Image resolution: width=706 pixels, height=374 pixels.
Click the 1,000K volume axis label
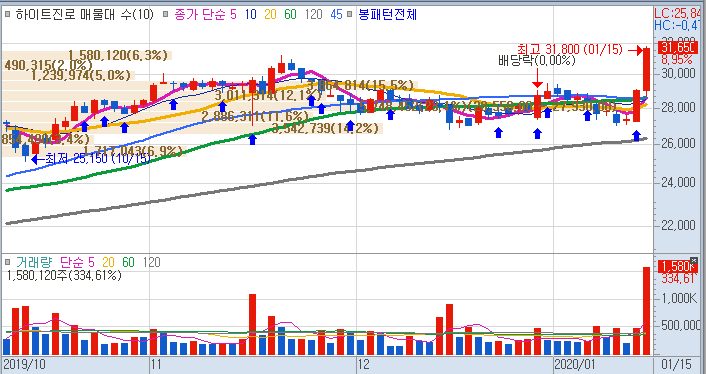click(679, 299)
